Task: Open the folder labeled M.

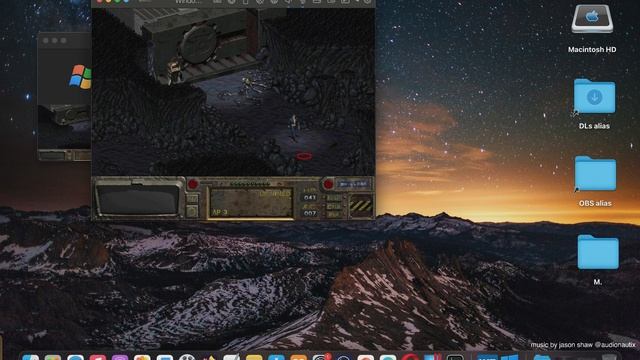Action: (x=598, y=252)
